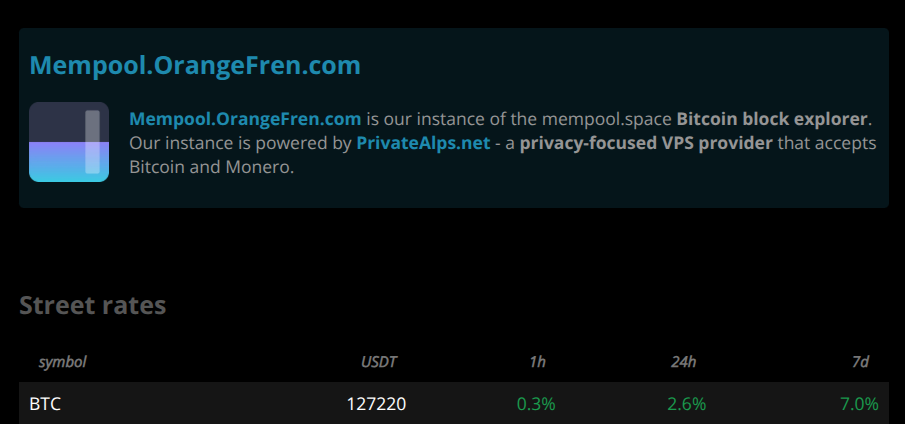The height and width of the screenshot is (424, 905).
Task: Select the '24h' column header
Action: pyautogui.click(x=683, y=362)
